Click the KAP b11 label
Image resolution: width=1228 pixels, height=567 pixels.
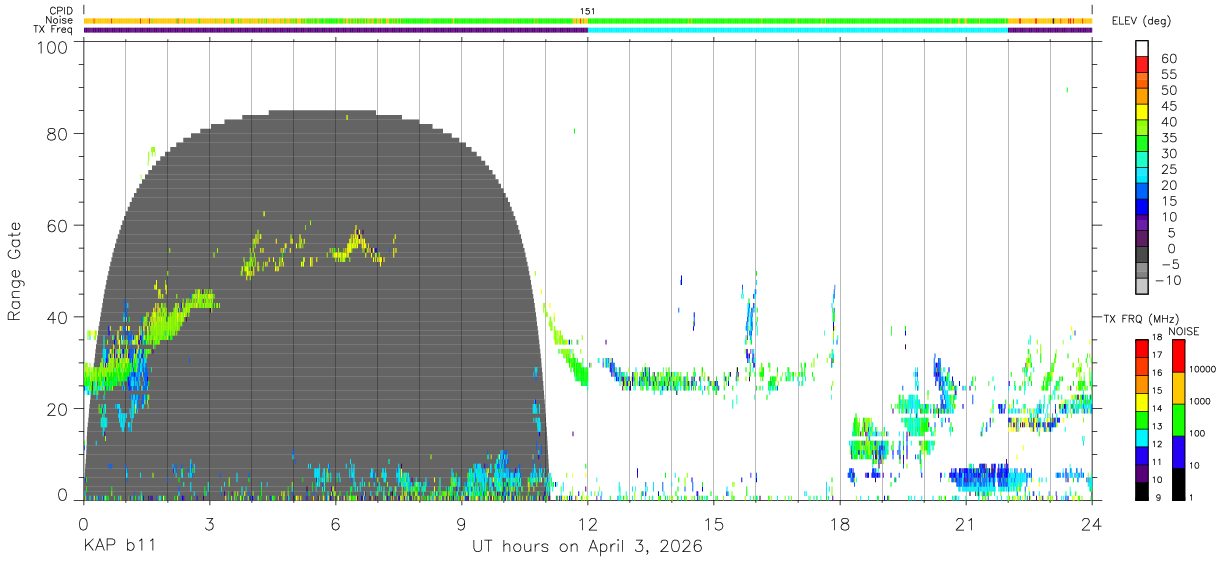click(118, 546)
